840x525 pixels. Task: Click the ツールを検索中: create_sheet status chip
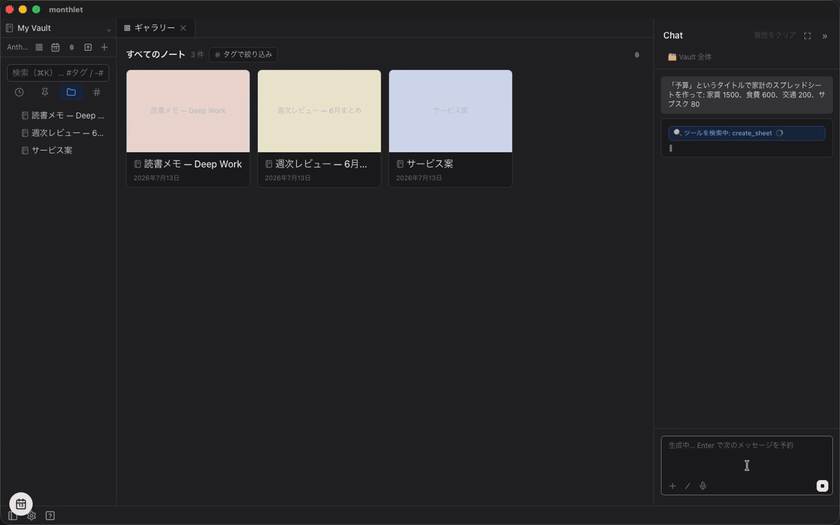coord(747,133)
